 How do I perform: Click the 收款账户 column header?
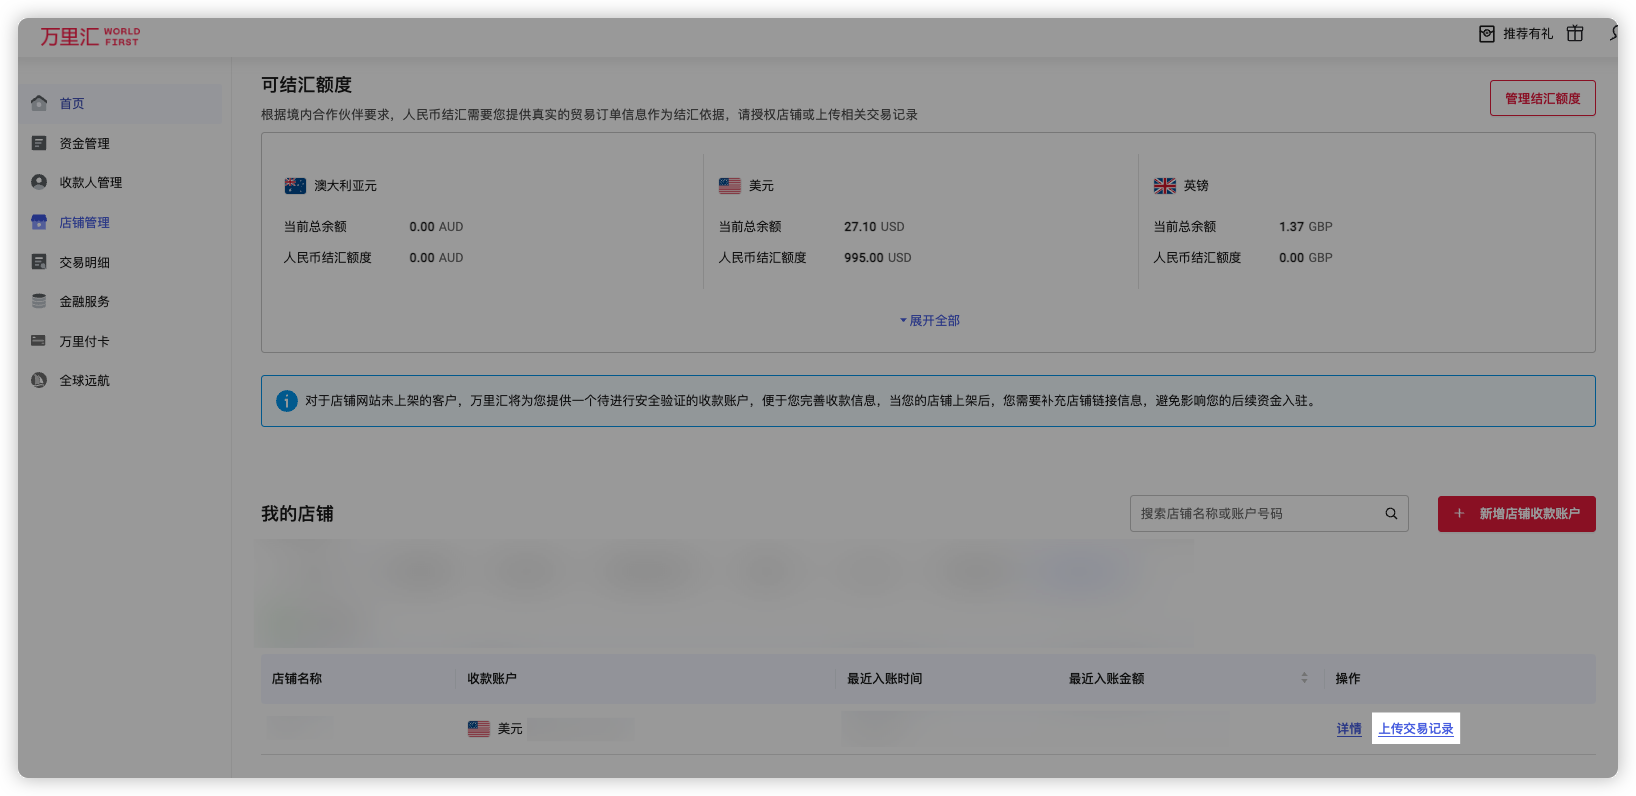(x=492, y=678)
